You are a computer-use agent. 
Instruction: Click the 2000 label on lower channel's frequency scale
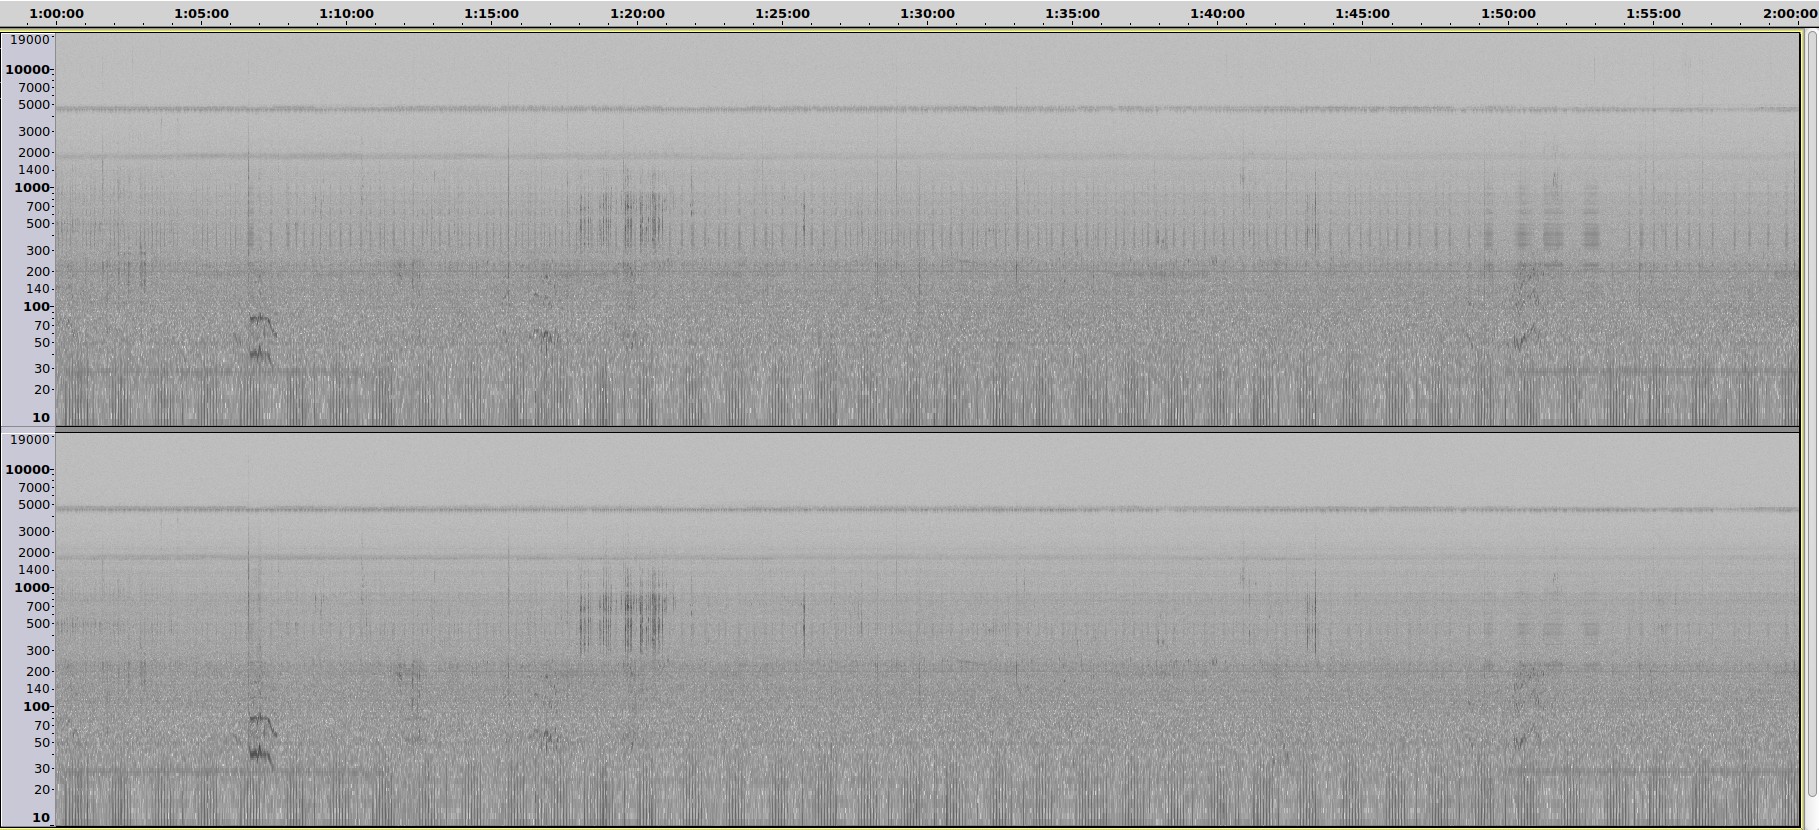tap(34, 553)
